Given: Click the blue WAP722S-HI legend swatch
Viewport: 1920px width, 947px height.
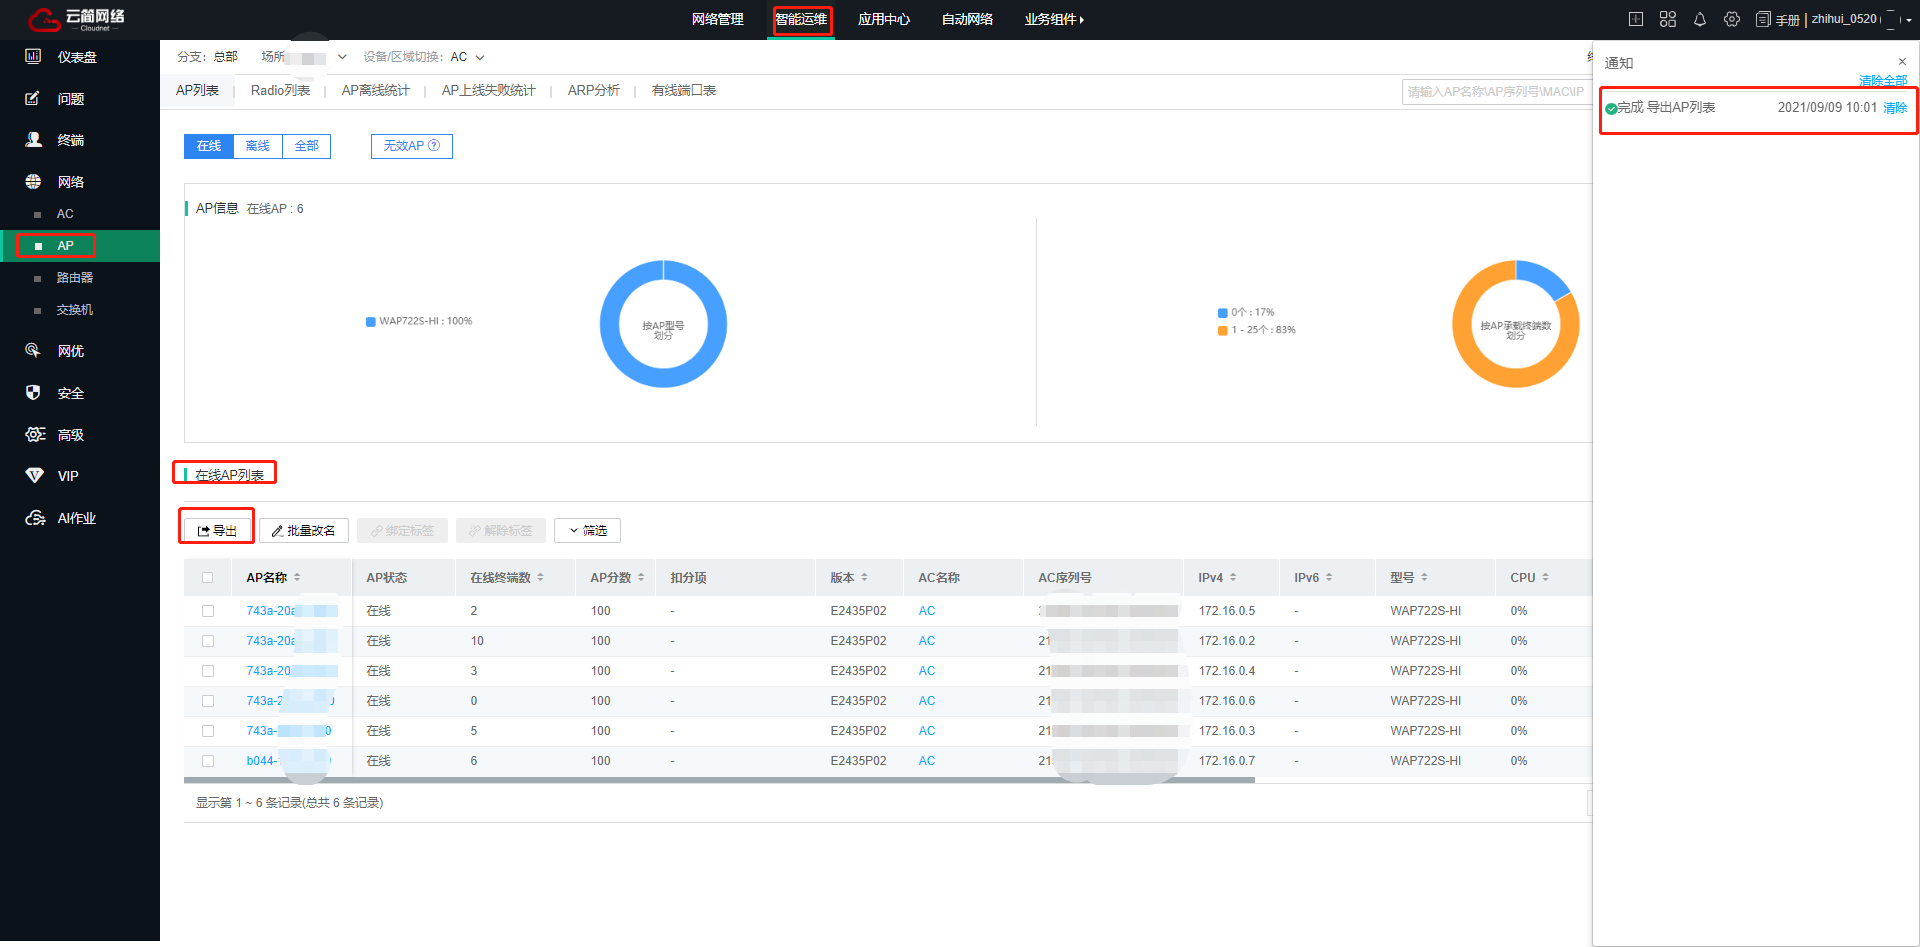Looking at the screenshot, I should [371, 322].
